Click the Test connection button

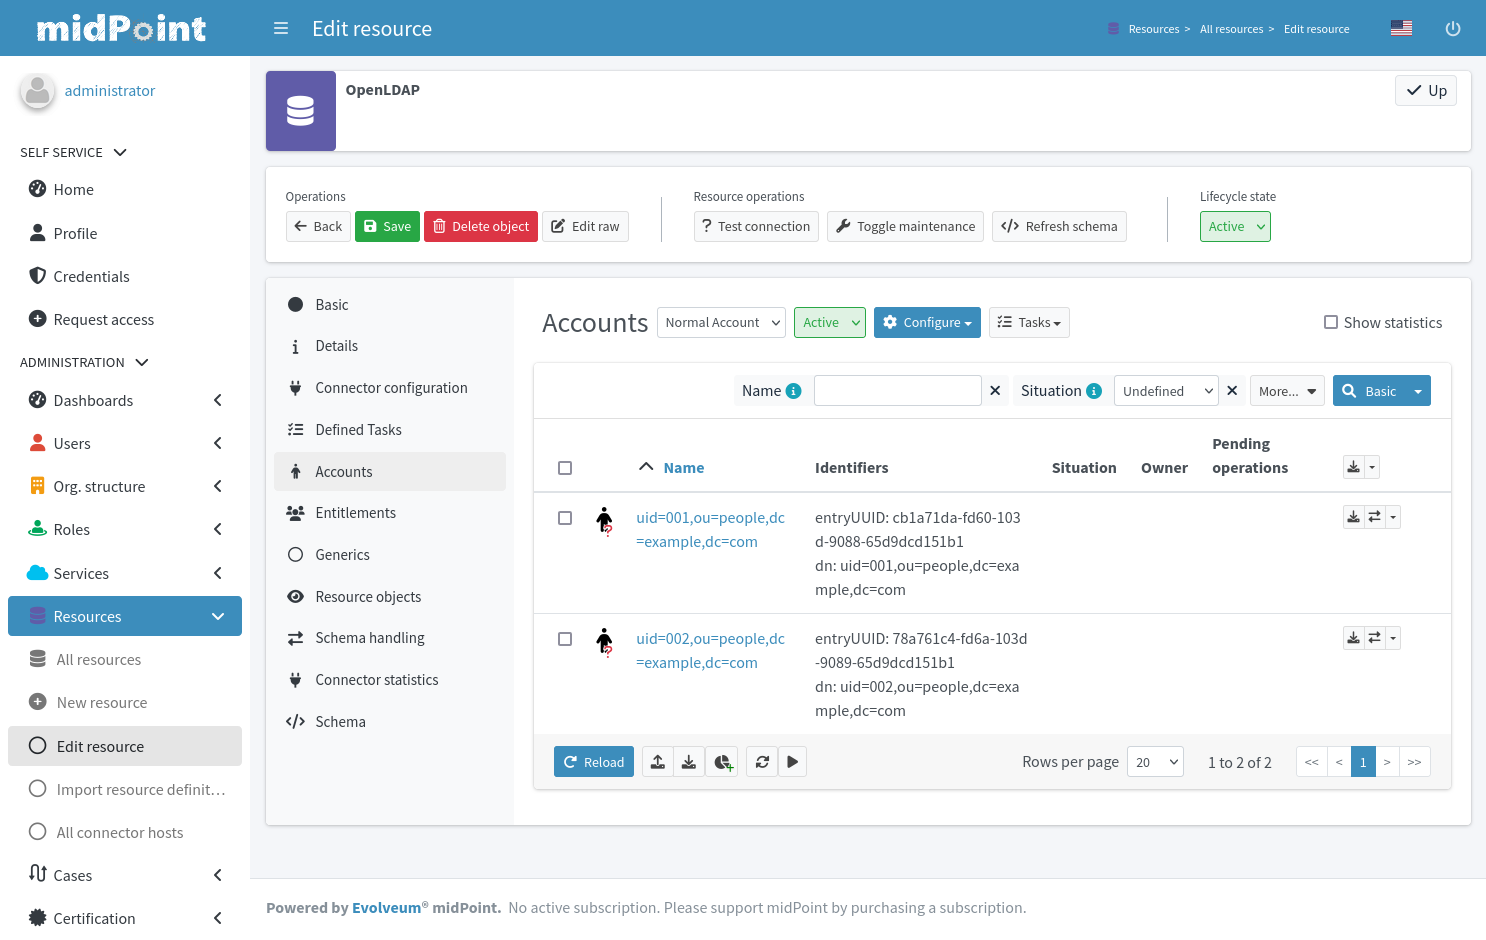[x=756, y=226]
